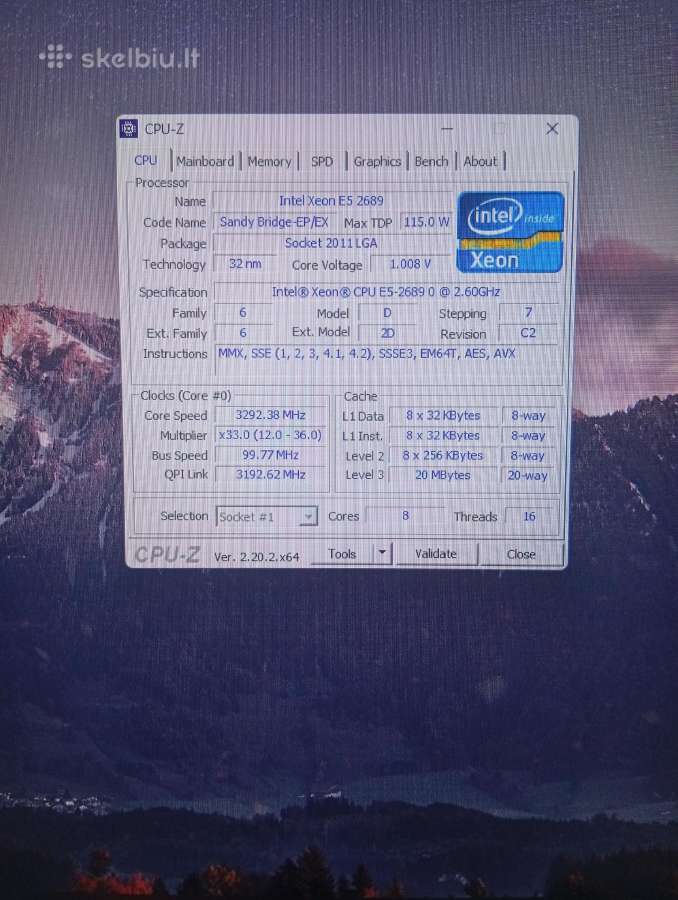Click the Level 3 value 20 MBytes
678x900 pixels.
(443, 475)
